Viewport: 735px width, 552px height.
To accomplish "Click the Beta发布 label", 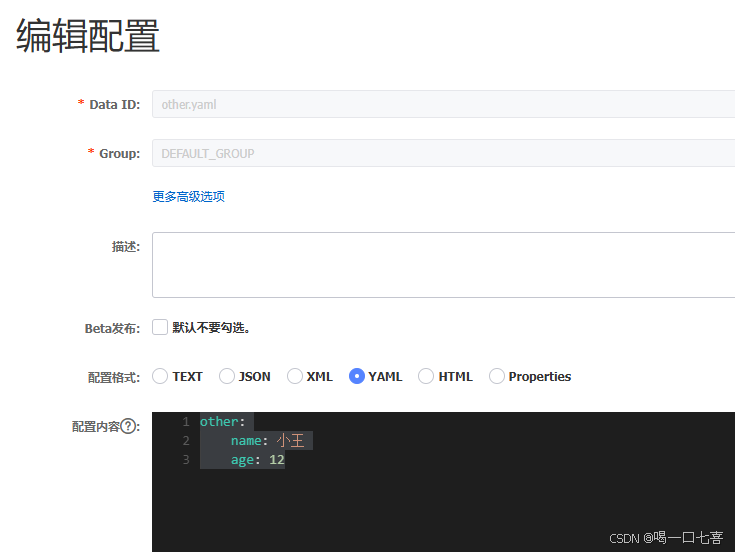I will 112,328.
